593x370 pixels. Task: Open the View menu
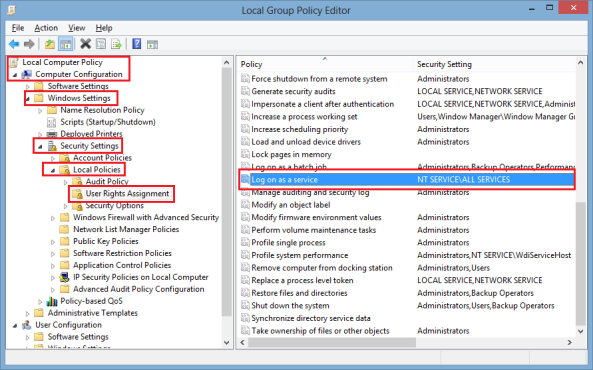pyautogui.click(x=76, y=28)
